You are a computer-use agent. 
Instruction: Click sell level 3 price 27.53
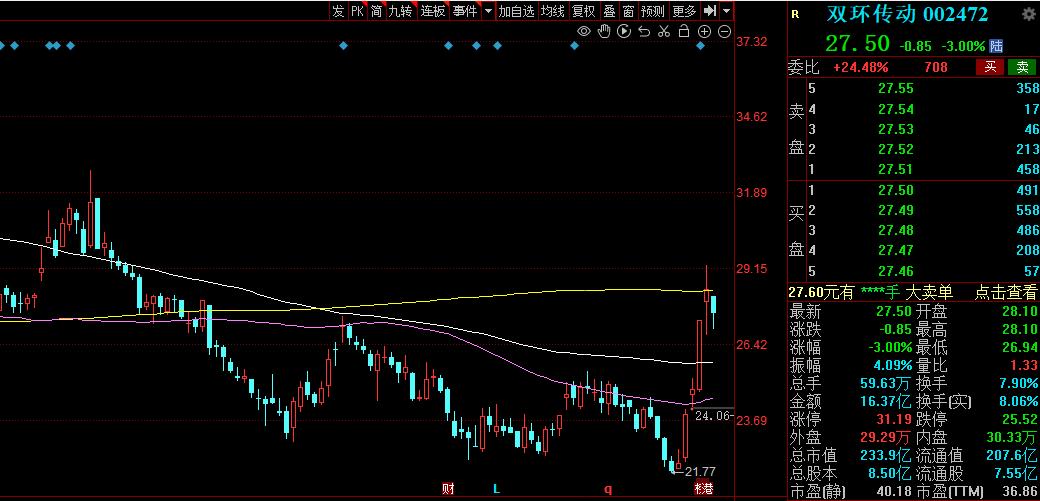click(895, 129)
